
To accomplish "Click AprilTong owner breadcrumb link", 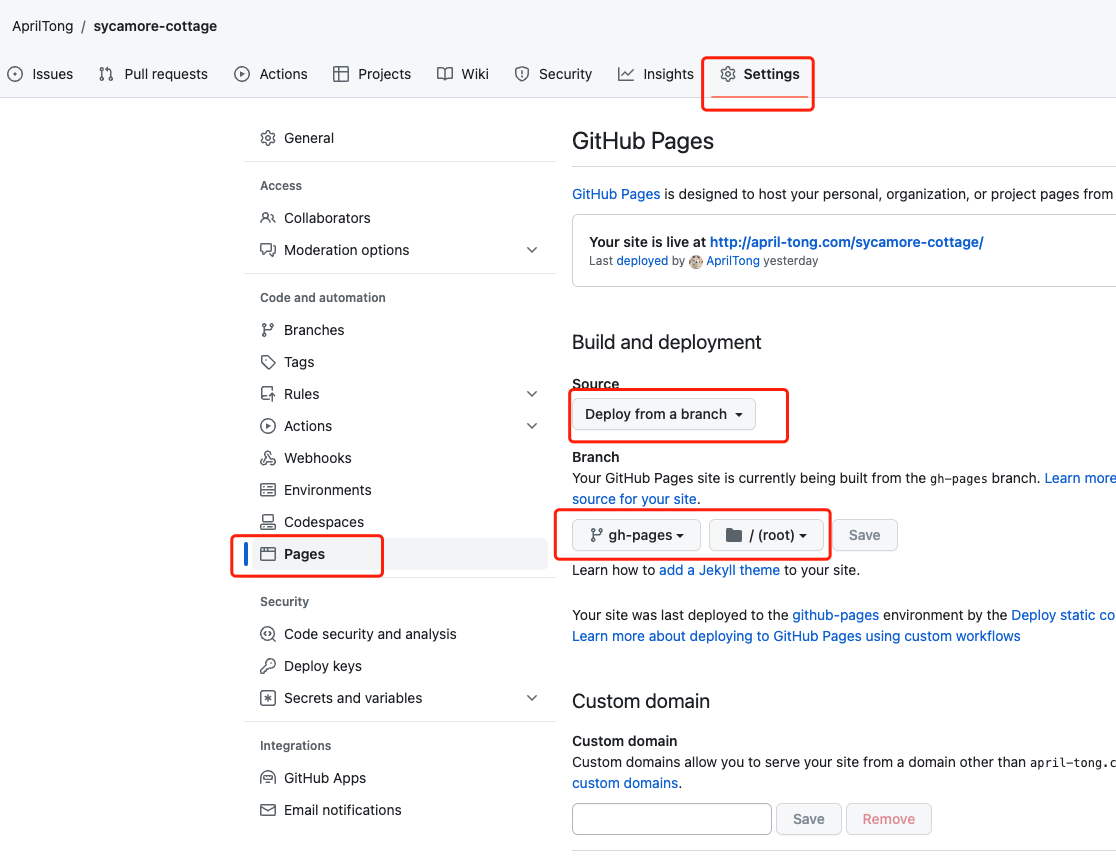I will click(x=43, y=26).
